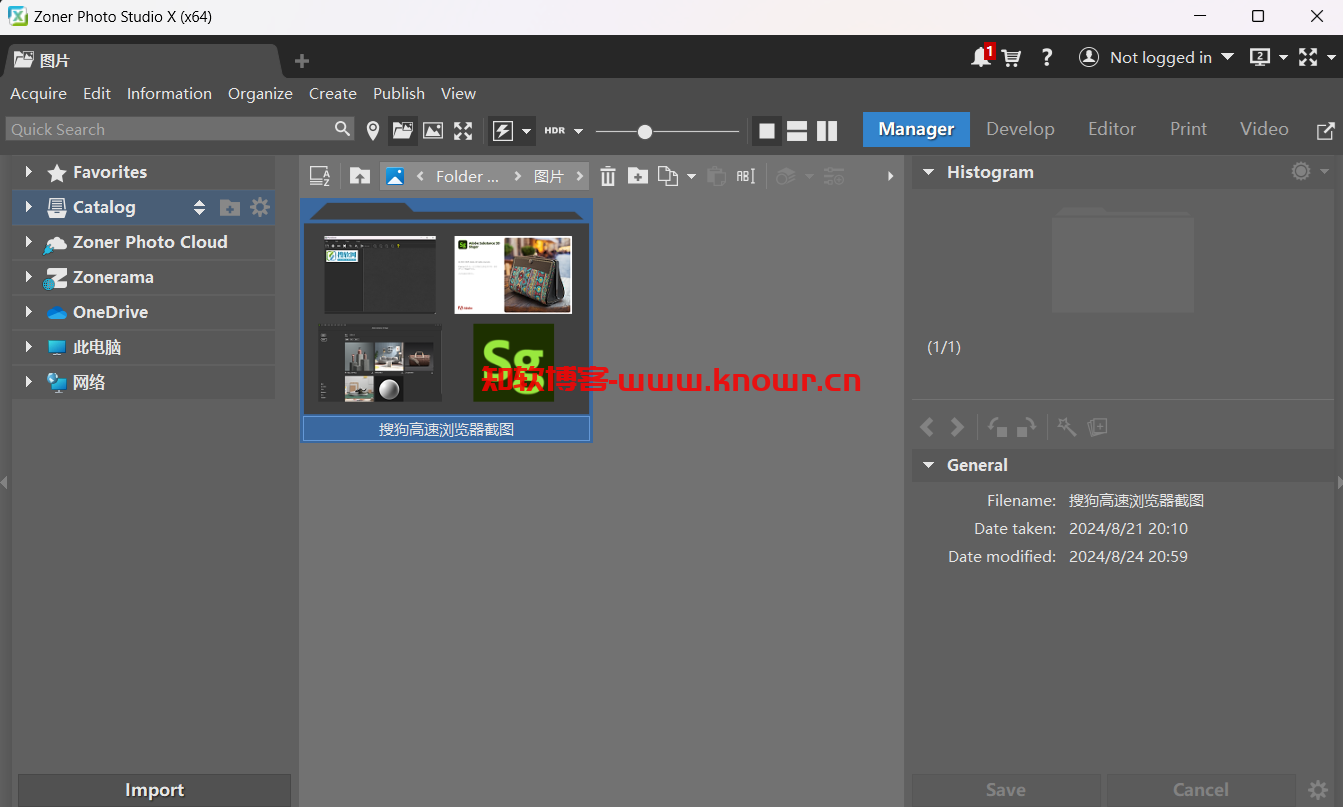1343x807 pixels.
Task: Open the Acquire menu
Action: click(x=38, y=93)
